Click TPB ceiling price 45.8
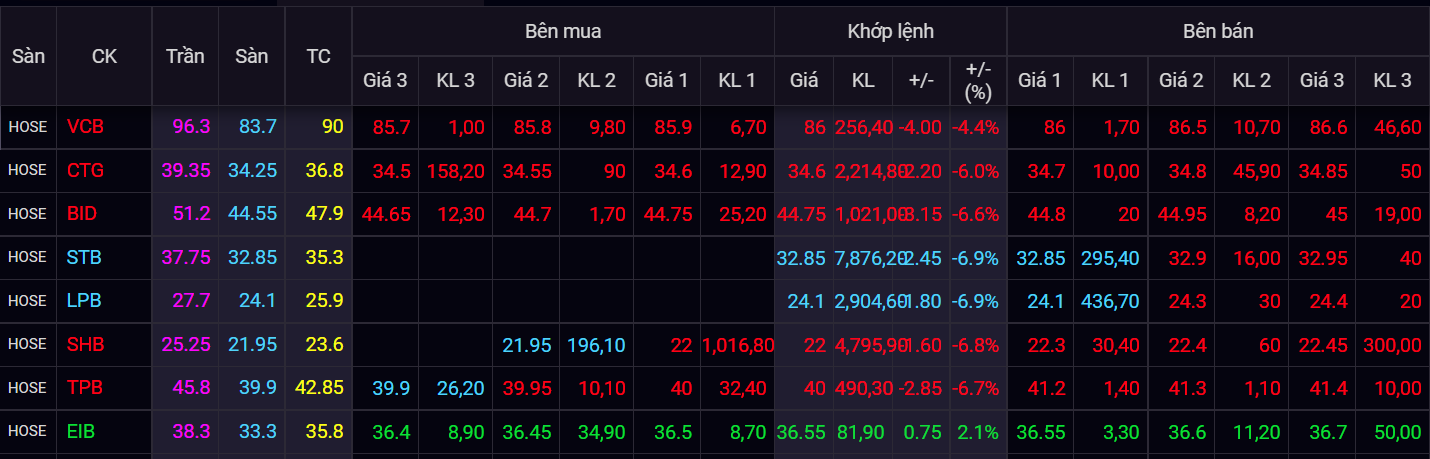The image size is (1430, 459). point(191,388)
